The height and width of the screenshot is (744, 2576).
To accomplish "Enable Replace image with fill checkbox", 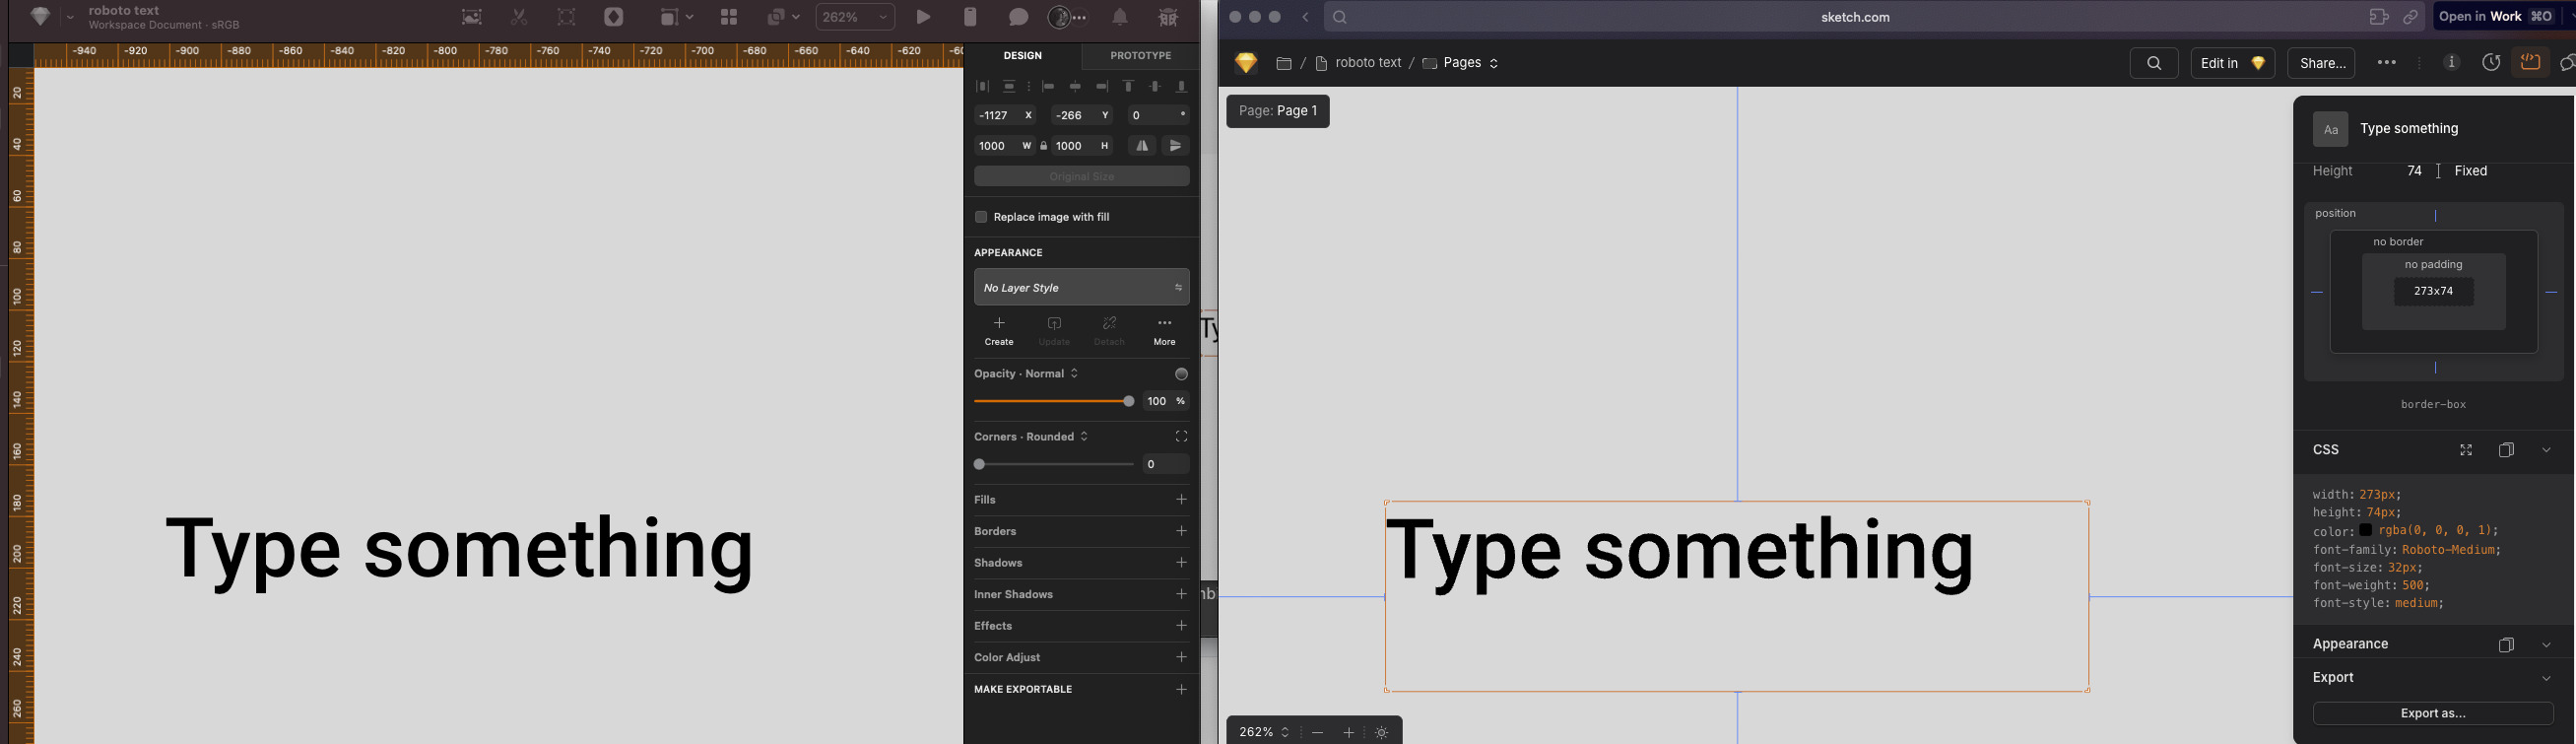I will pyautogui.click(x=981, y=217).
